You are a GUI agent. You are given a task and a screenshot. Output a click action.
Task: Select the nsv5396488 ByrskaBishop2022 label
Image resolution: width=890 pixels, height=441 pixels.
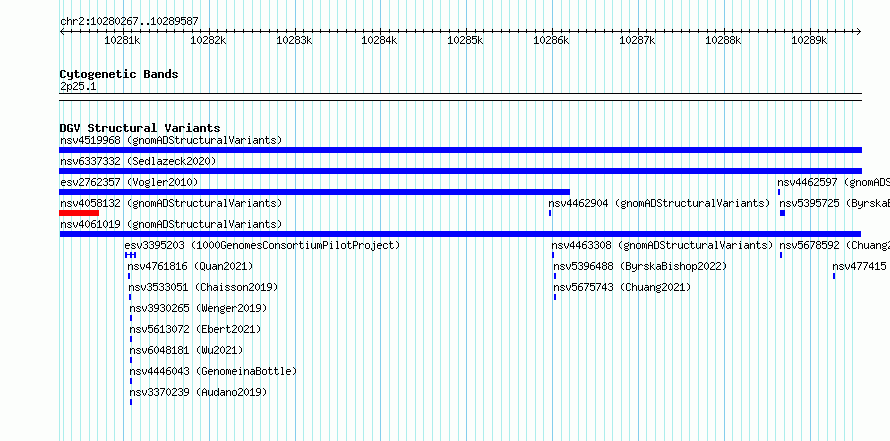pyautogui.click(x=640, y=266)
